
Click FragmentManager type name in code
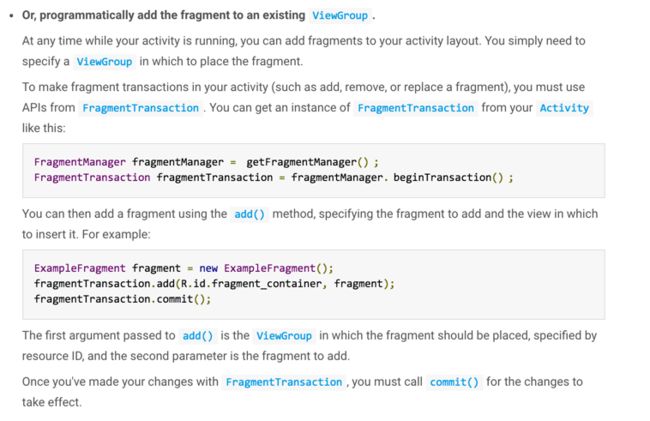pos(80,162)
